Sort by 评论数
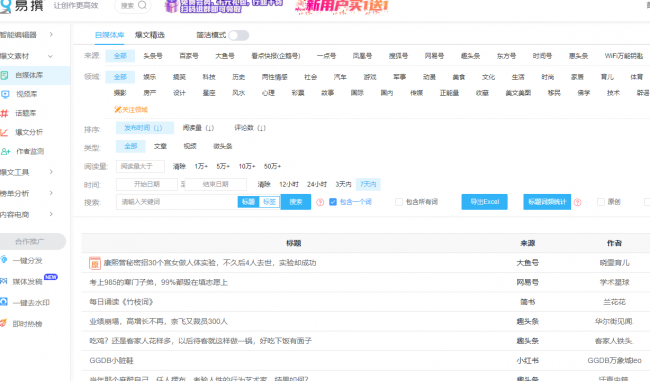650x381 pixels. tap(250, 128)
